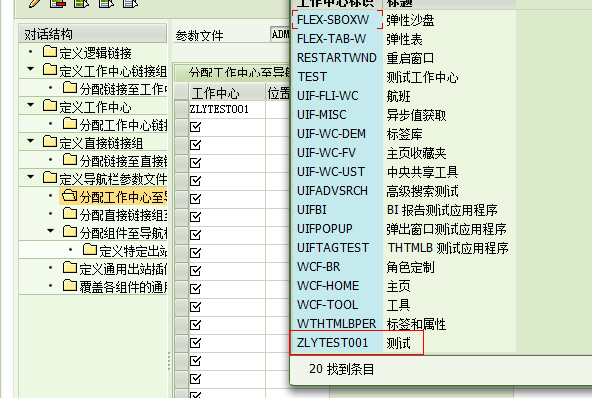Click folder icon of 定义通用出站插 node
Viewport: 592px width, 398px height.
pyautogui.click(x=70, y=268)
